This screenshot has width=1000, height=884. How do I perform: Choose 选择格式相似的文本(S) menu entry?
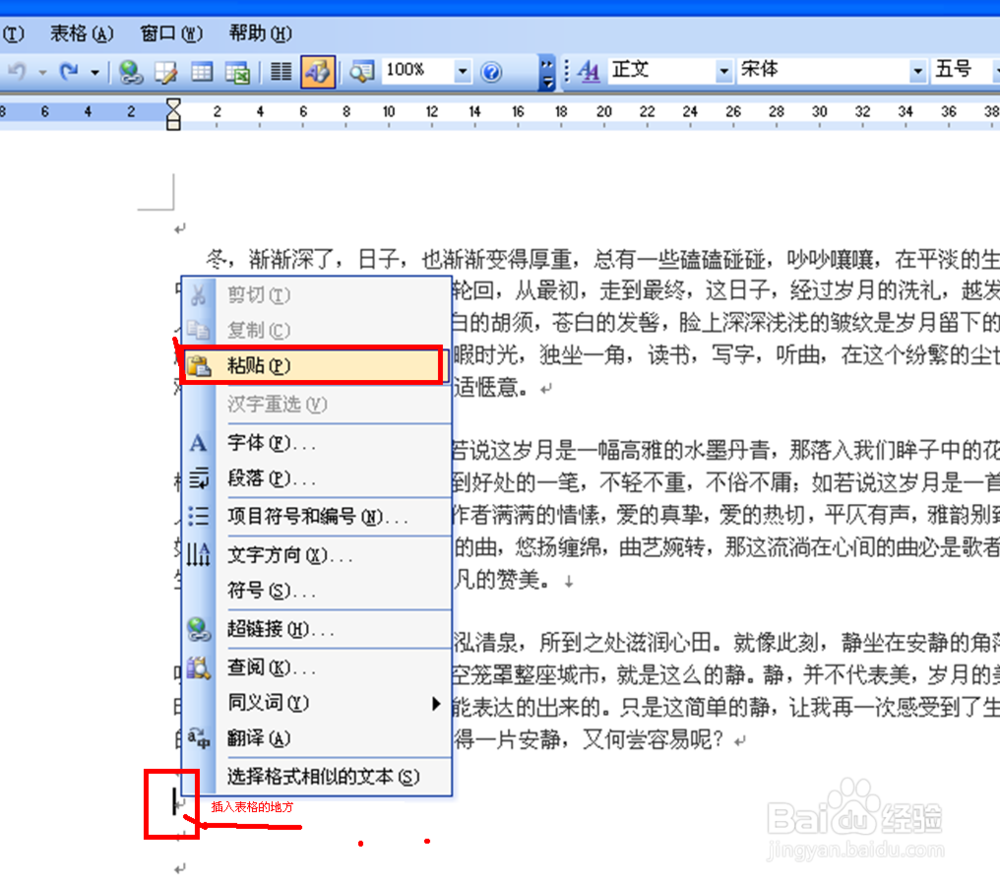316,777
